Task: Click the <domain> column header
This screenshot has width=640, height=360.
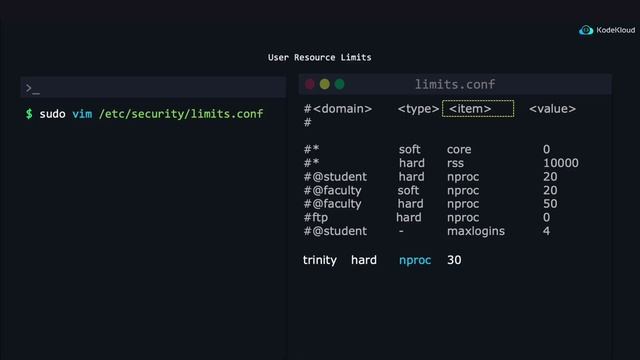Action: click(x=342, y=109)
